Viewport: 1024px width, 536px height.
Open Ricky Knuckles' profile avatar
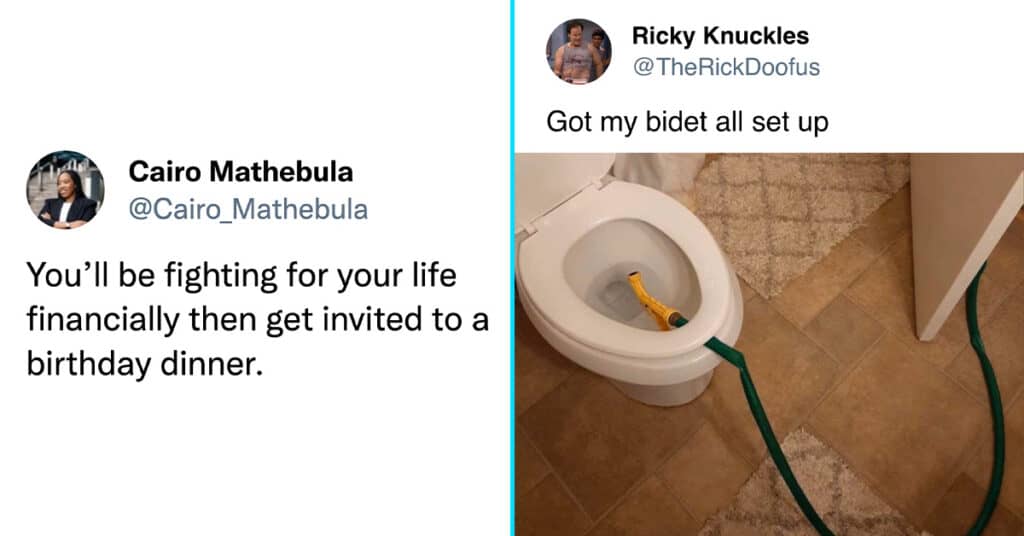pyautogui.click(x=579, y=52)
